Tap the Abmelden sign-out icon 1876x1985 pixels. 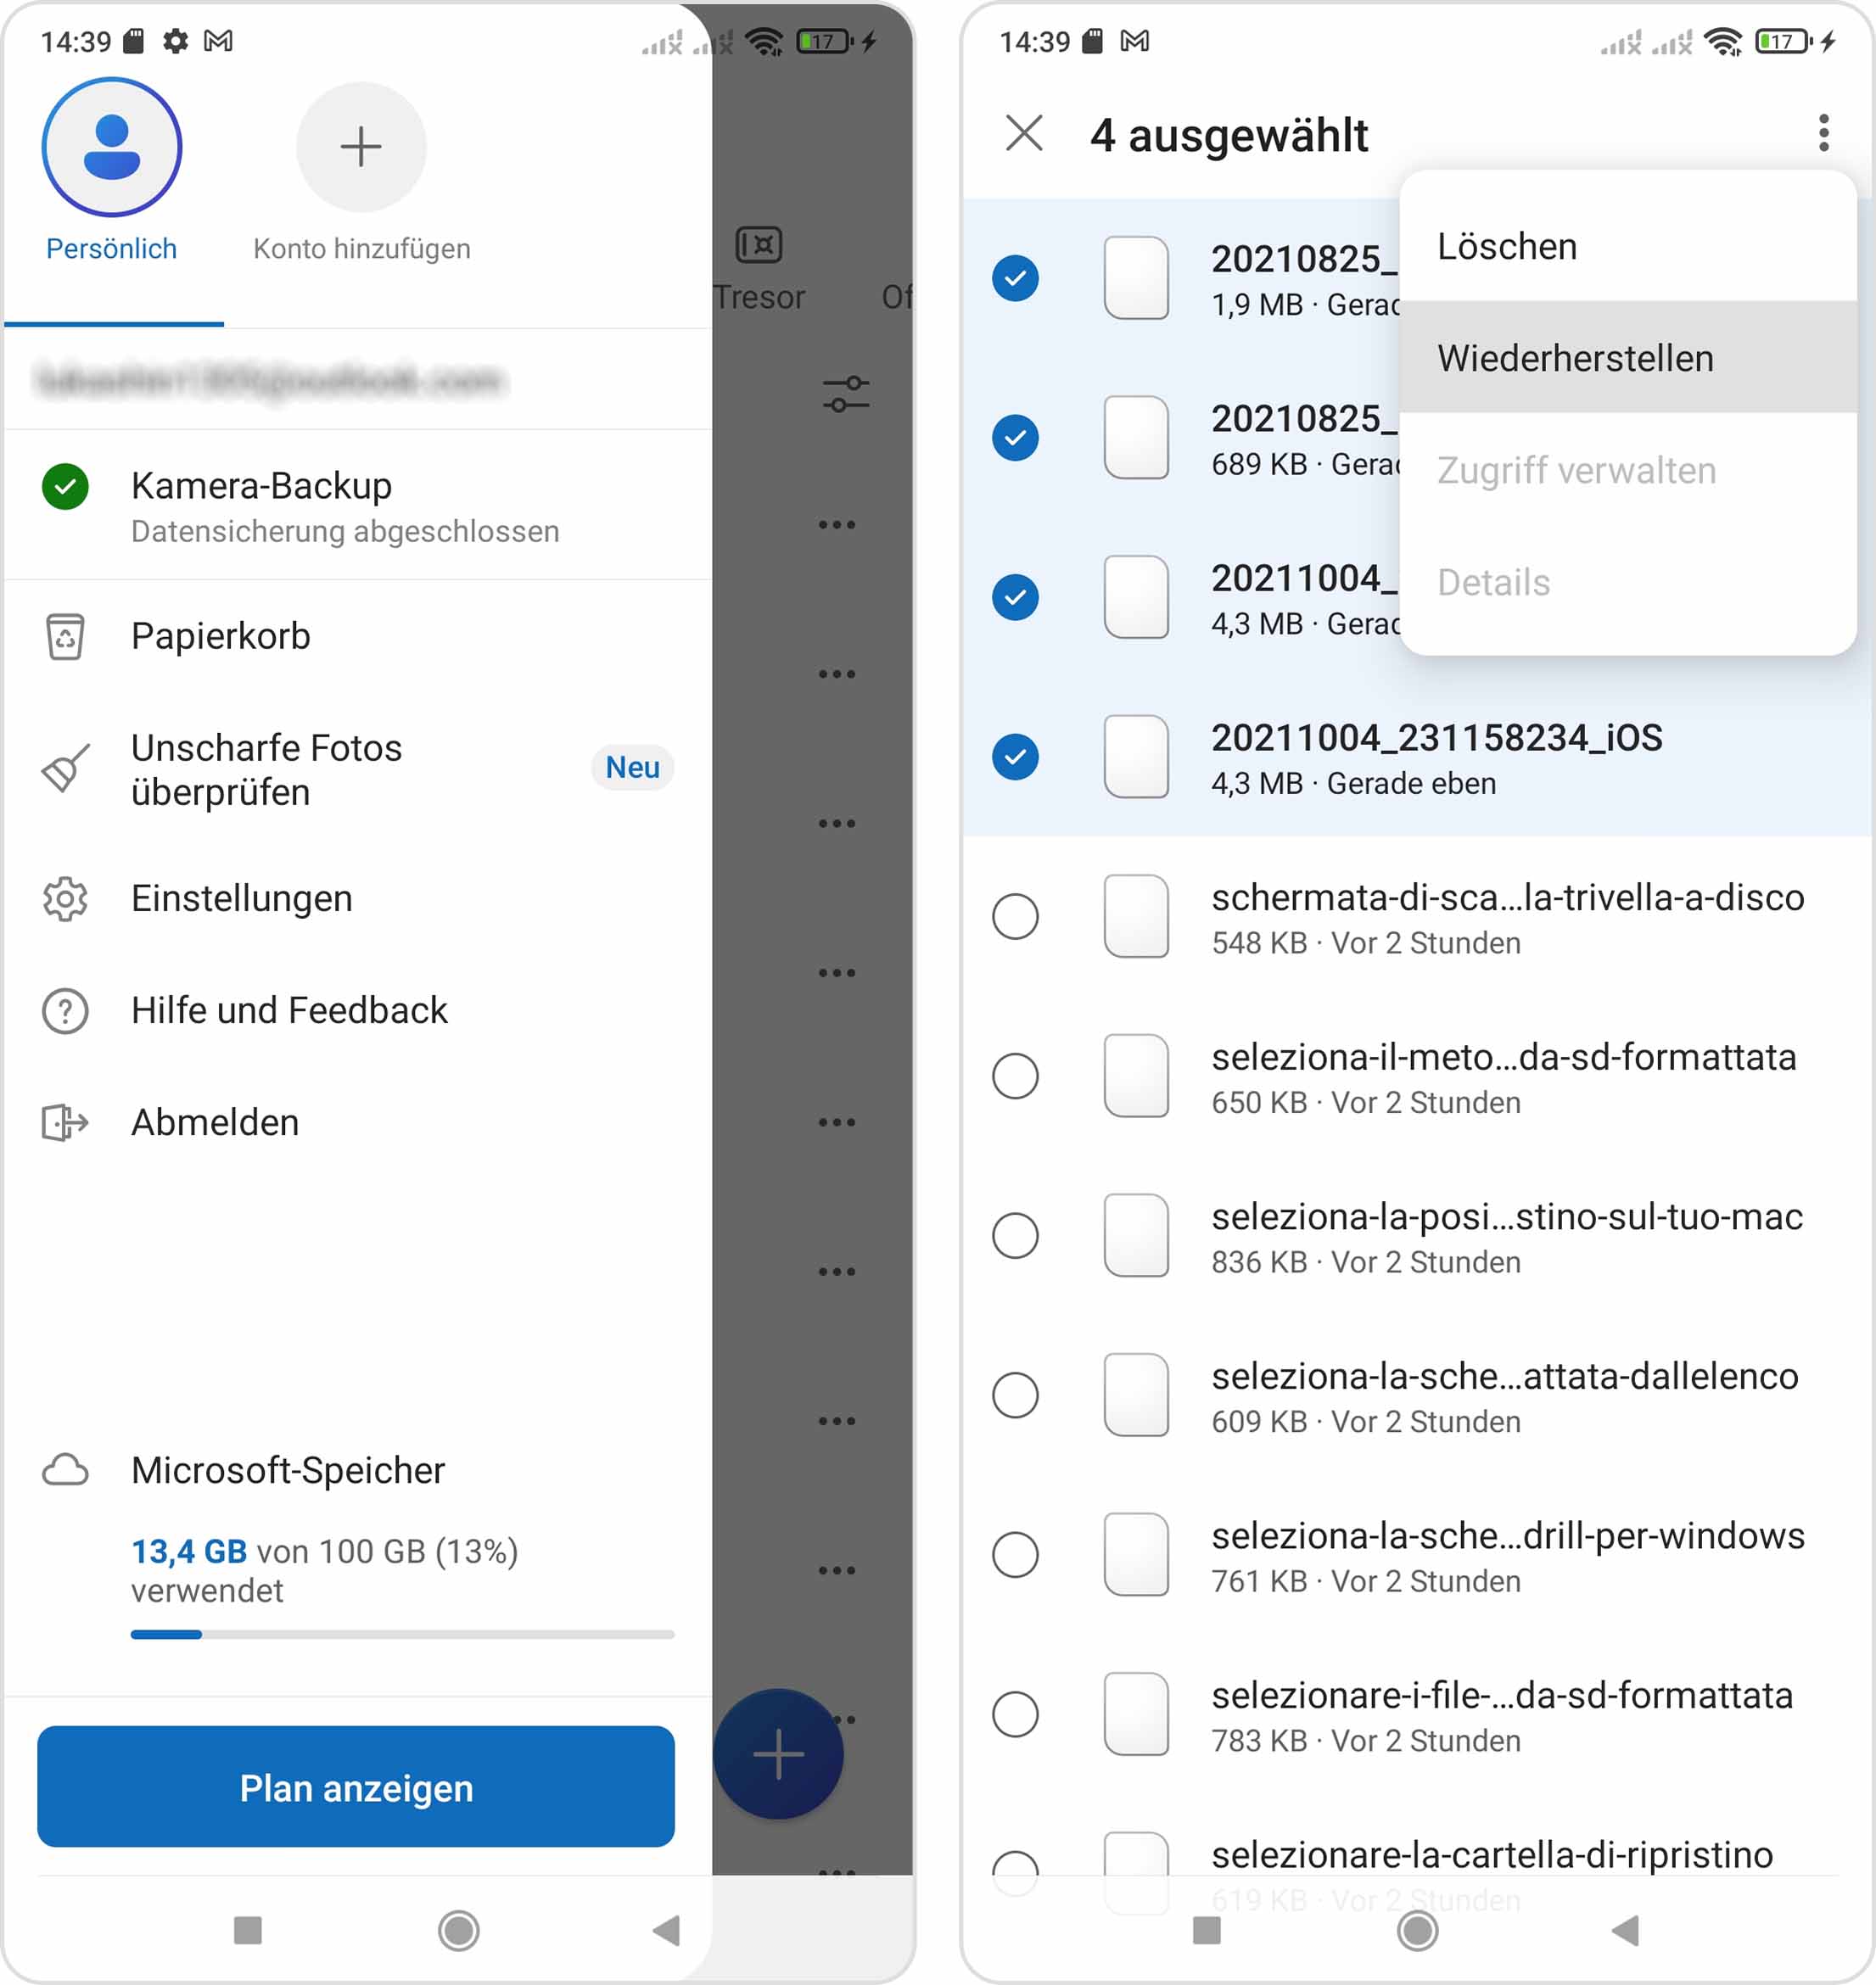pyautogui.click(x=65, y=1122)
